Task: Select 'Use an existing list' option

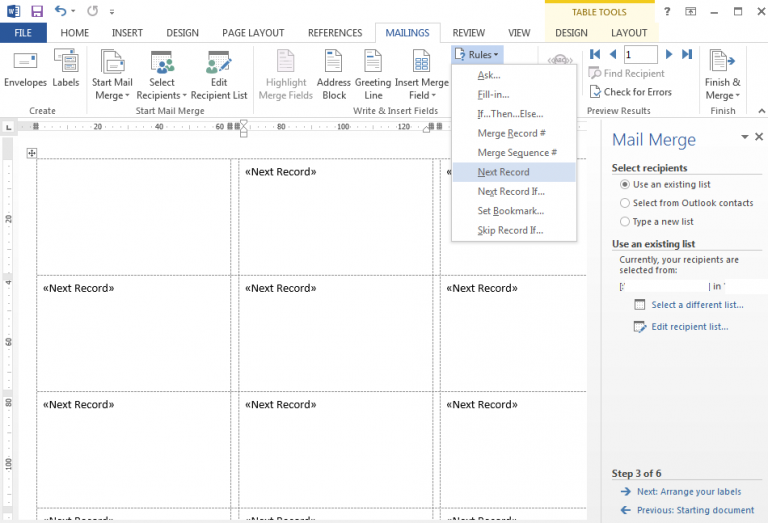Action: point(625,185)
